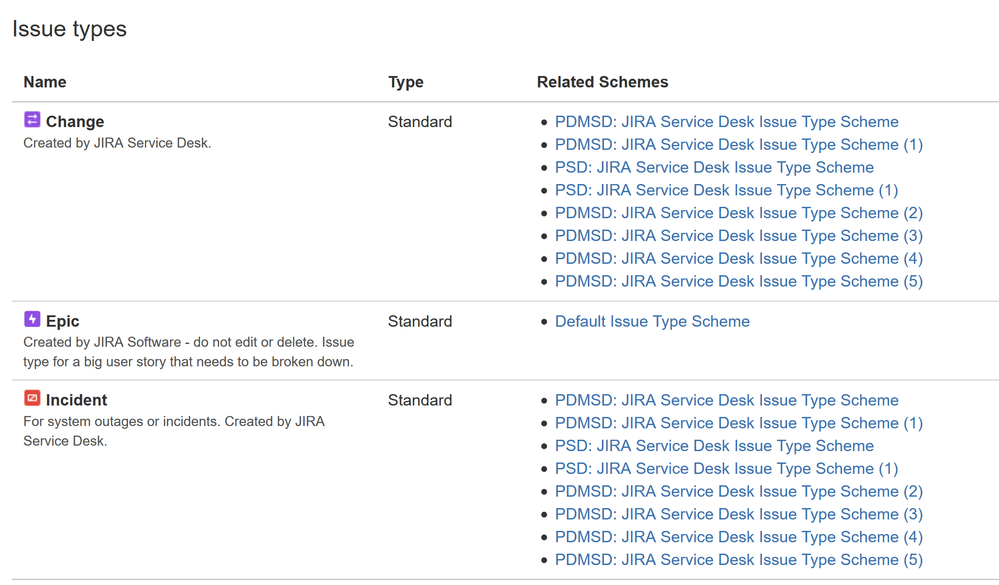Click the red Incident issue type icon

coord(32,399)
